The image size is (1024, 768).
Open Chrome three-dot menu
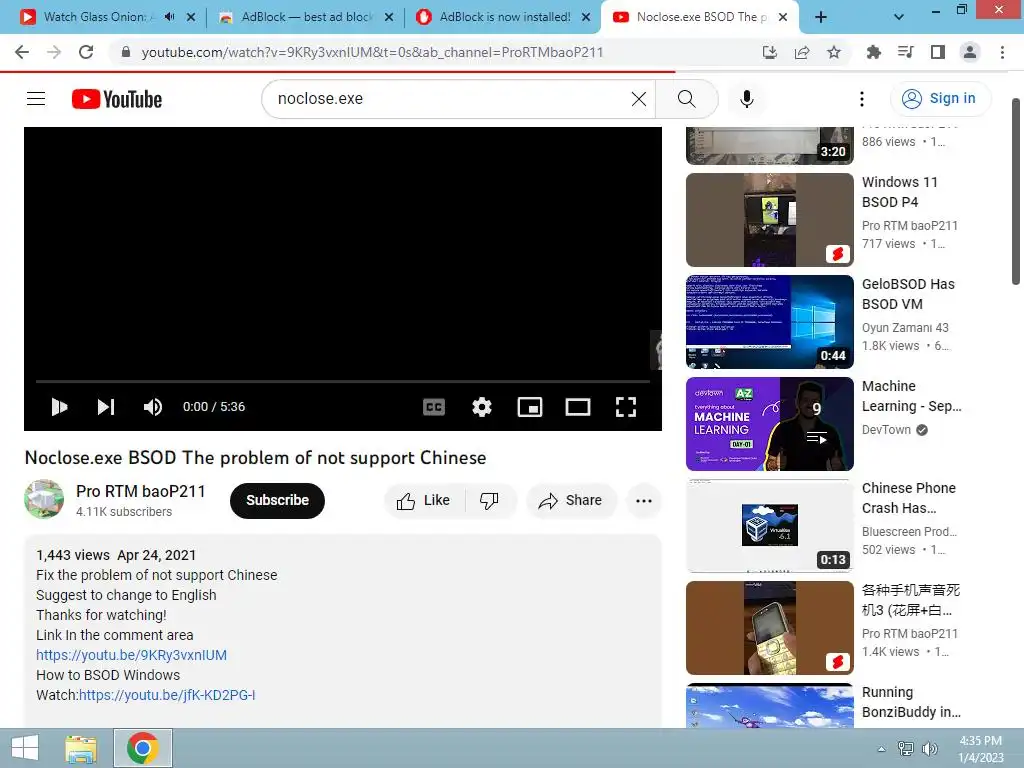click(1002, 52)
